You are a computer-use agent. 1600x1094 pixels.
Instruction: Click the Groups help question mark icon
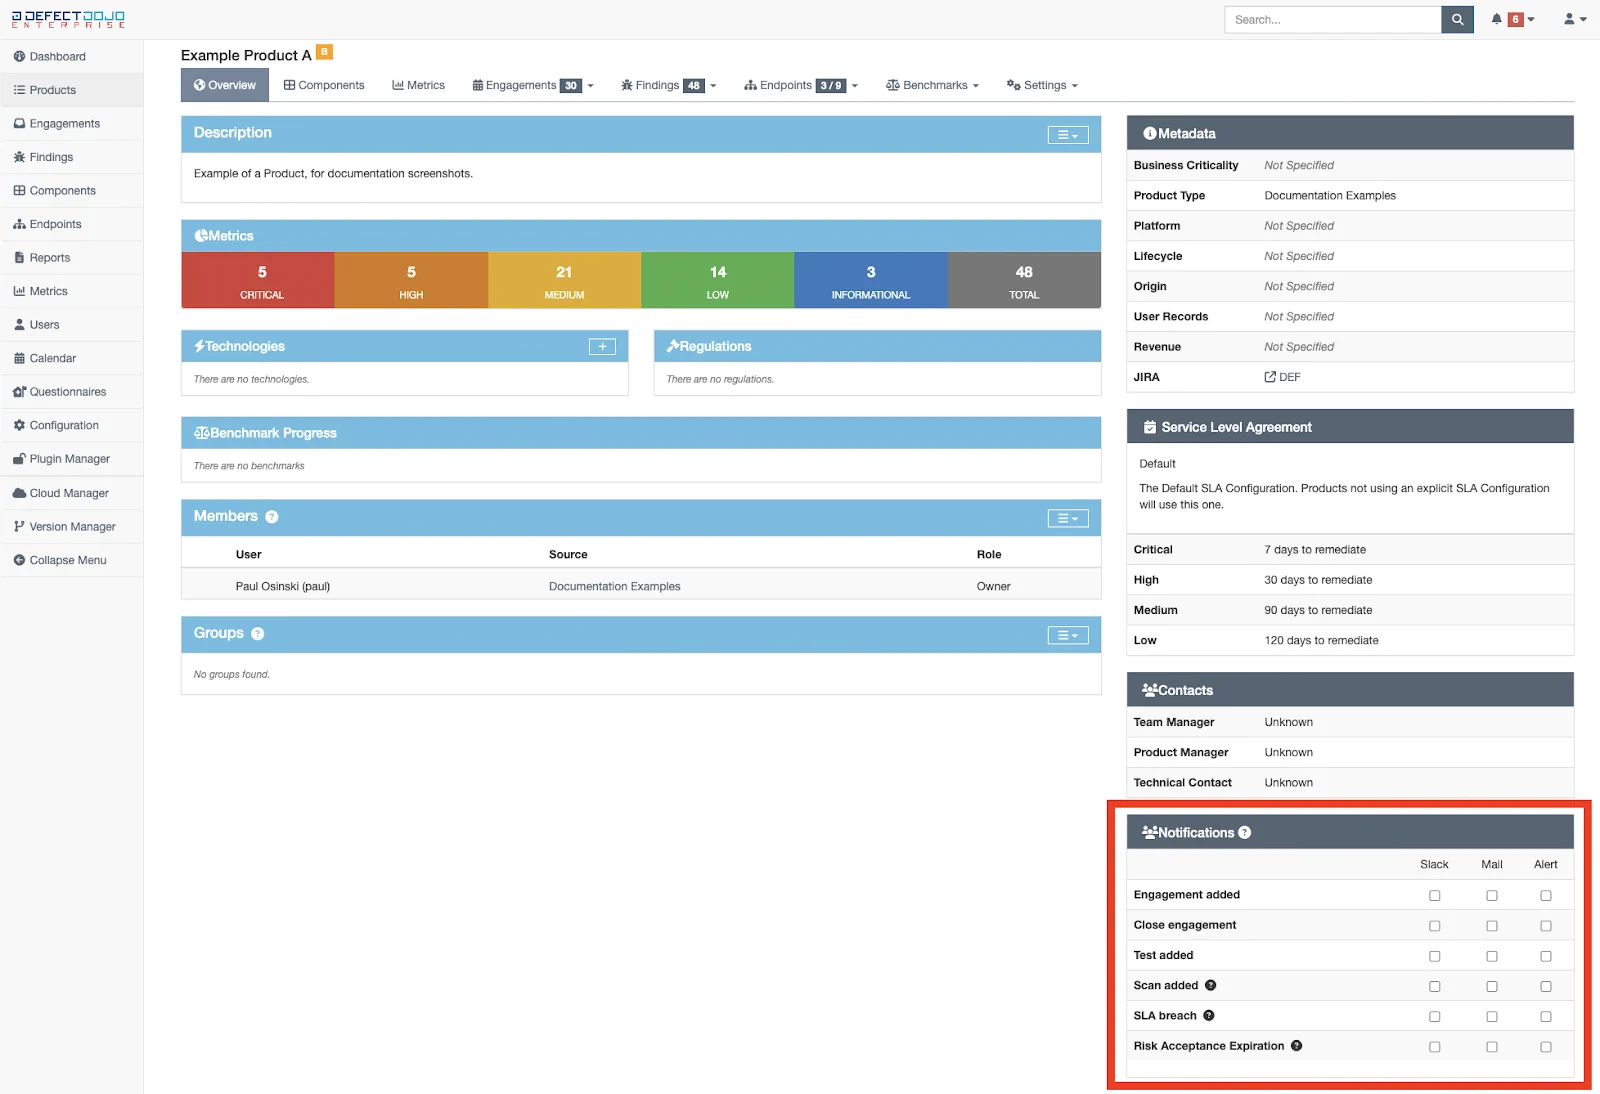click(258, 634)
